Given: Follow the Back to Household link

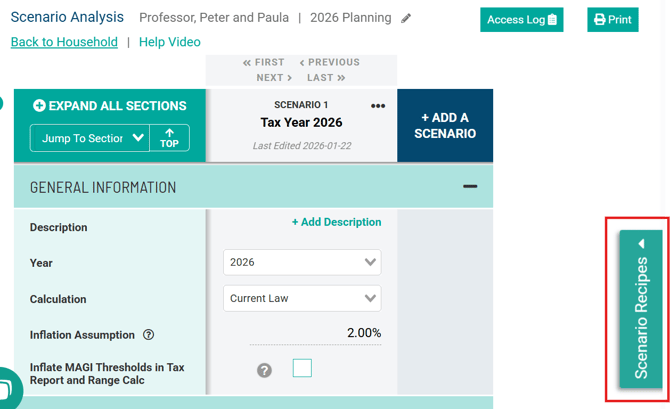Looking at the screenshot, I should pyautogui.click(x=64, y=42).
